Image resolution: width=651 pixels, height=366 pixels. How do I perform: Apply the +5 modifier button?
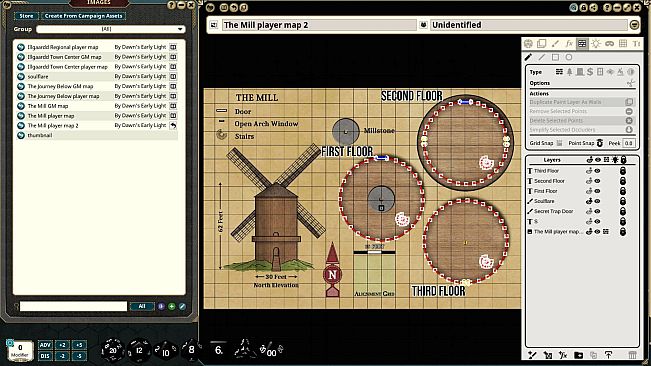(79, 345)
